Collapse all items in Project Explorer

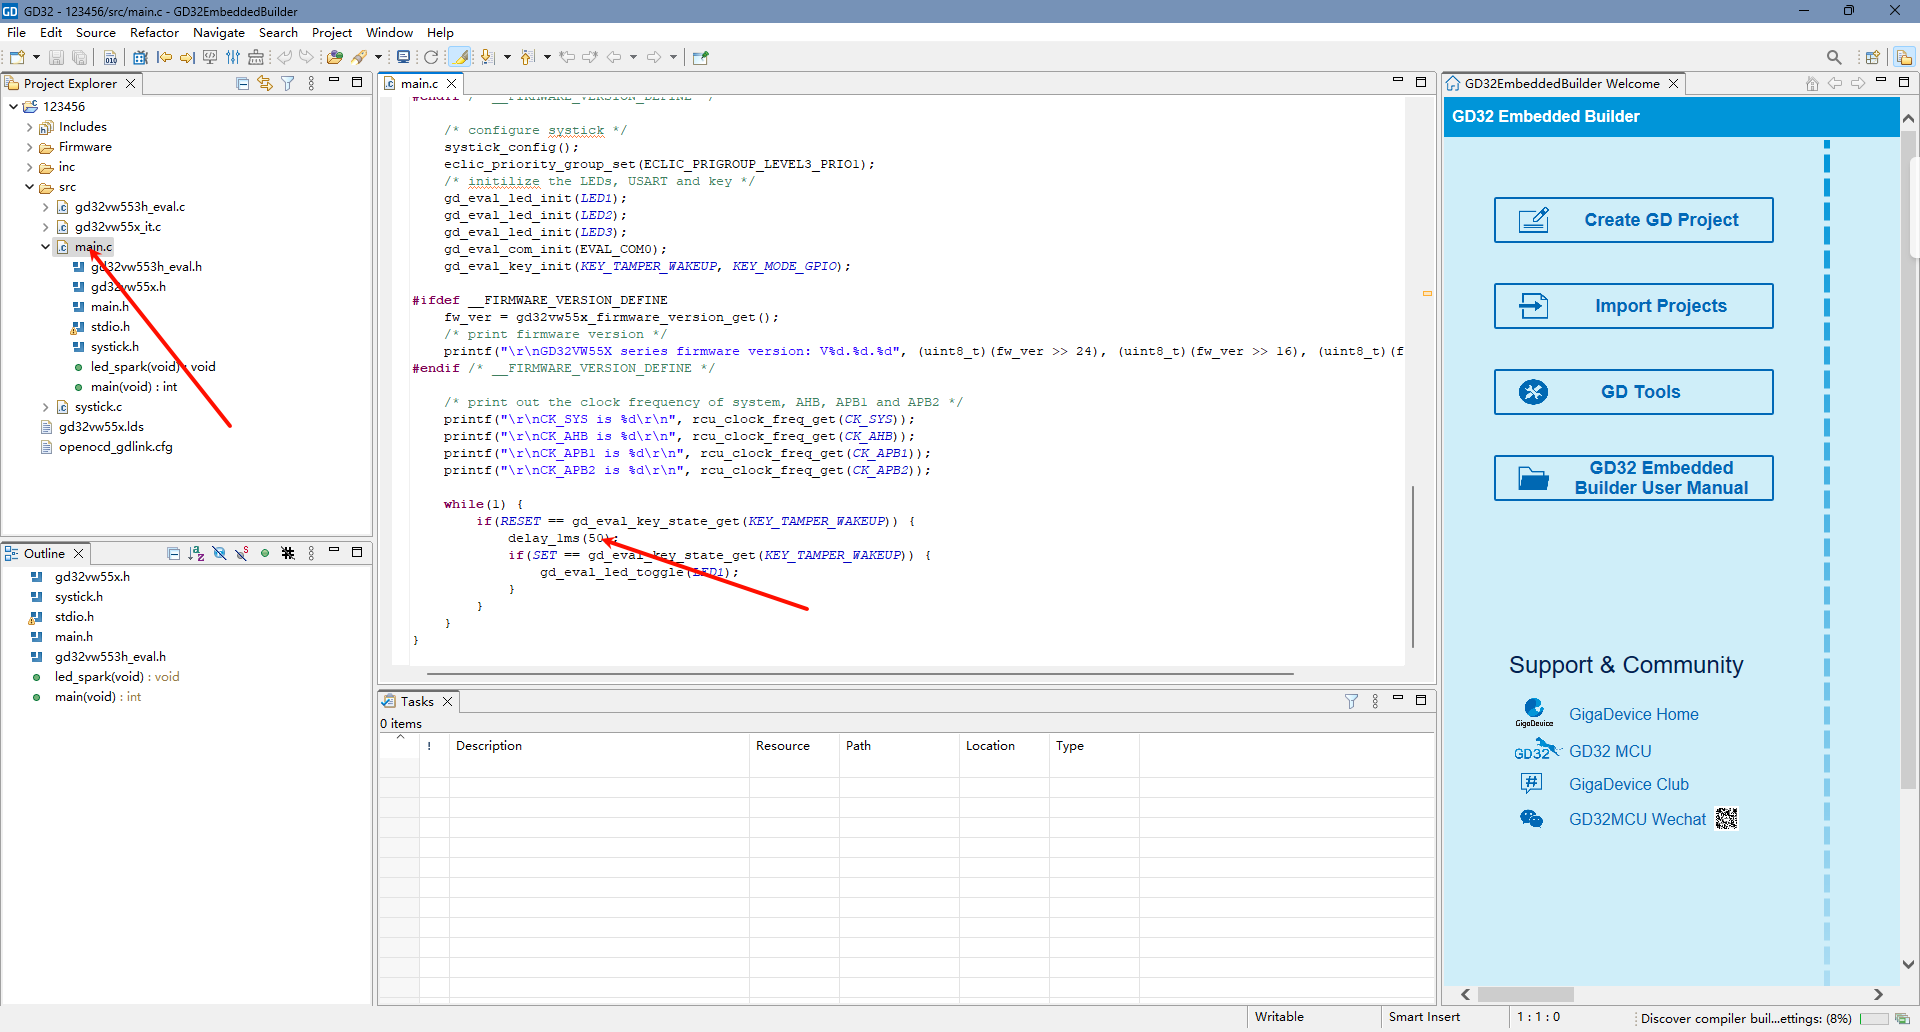[x=242, y=84]
